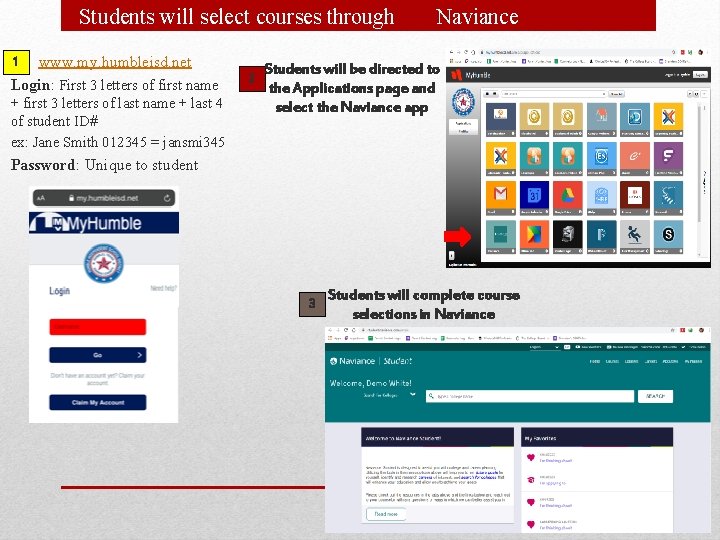
Task: Click the reload icon in Naviance browser toolbar
Action: pos(346,330)
